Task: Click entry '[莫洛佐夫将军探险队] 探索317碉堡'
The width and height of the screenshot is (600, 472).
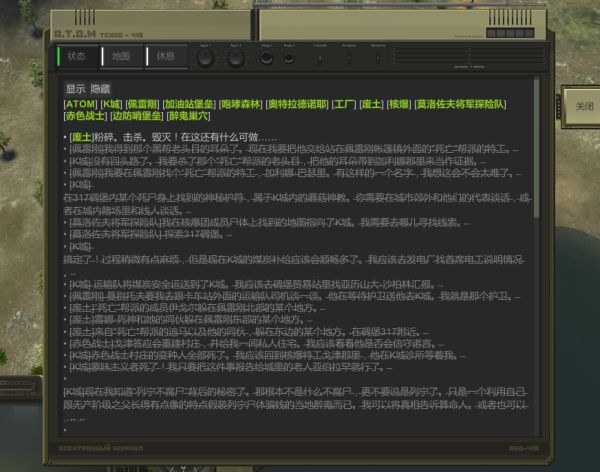Action: (x=150, y=234)
